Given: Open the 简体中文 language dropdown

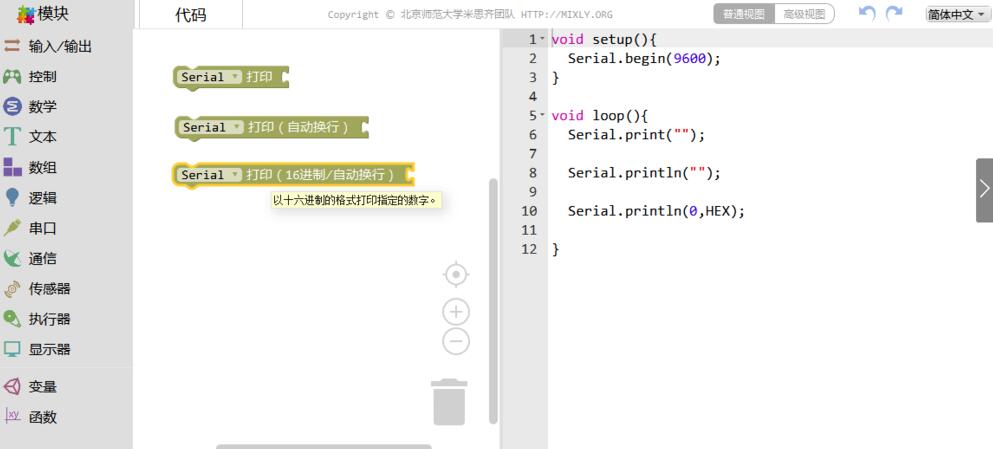Looking at the screenshot, I should coord(956,15).
